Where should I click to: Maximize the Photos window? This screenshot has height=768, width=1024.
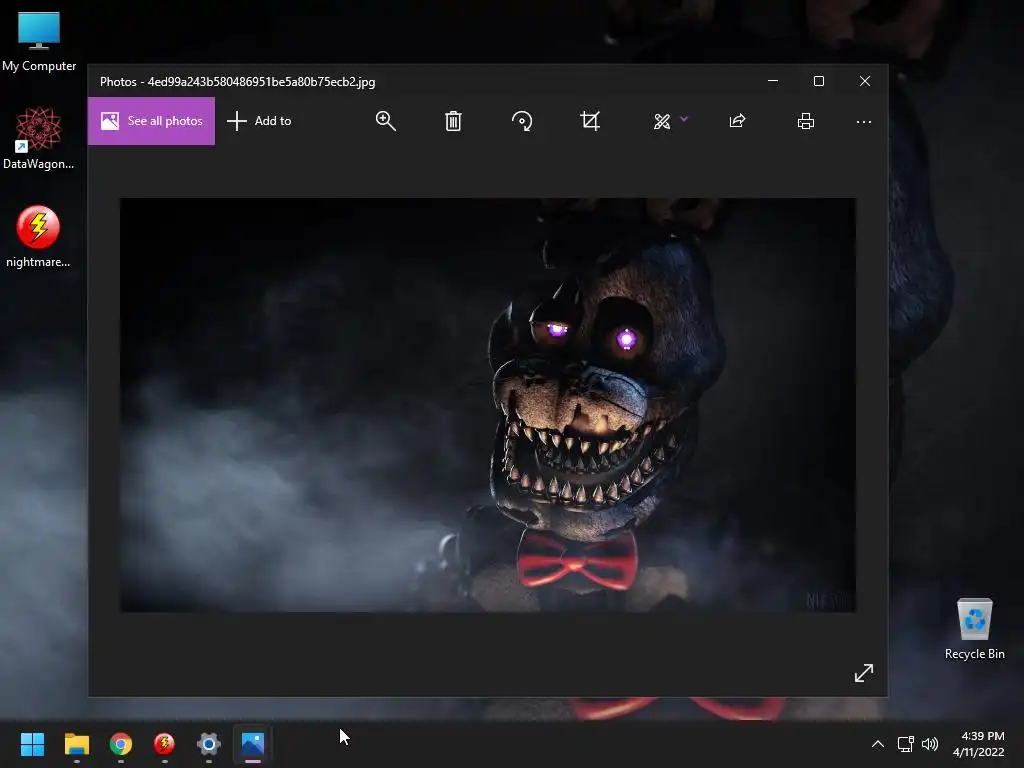click(819, 81)
